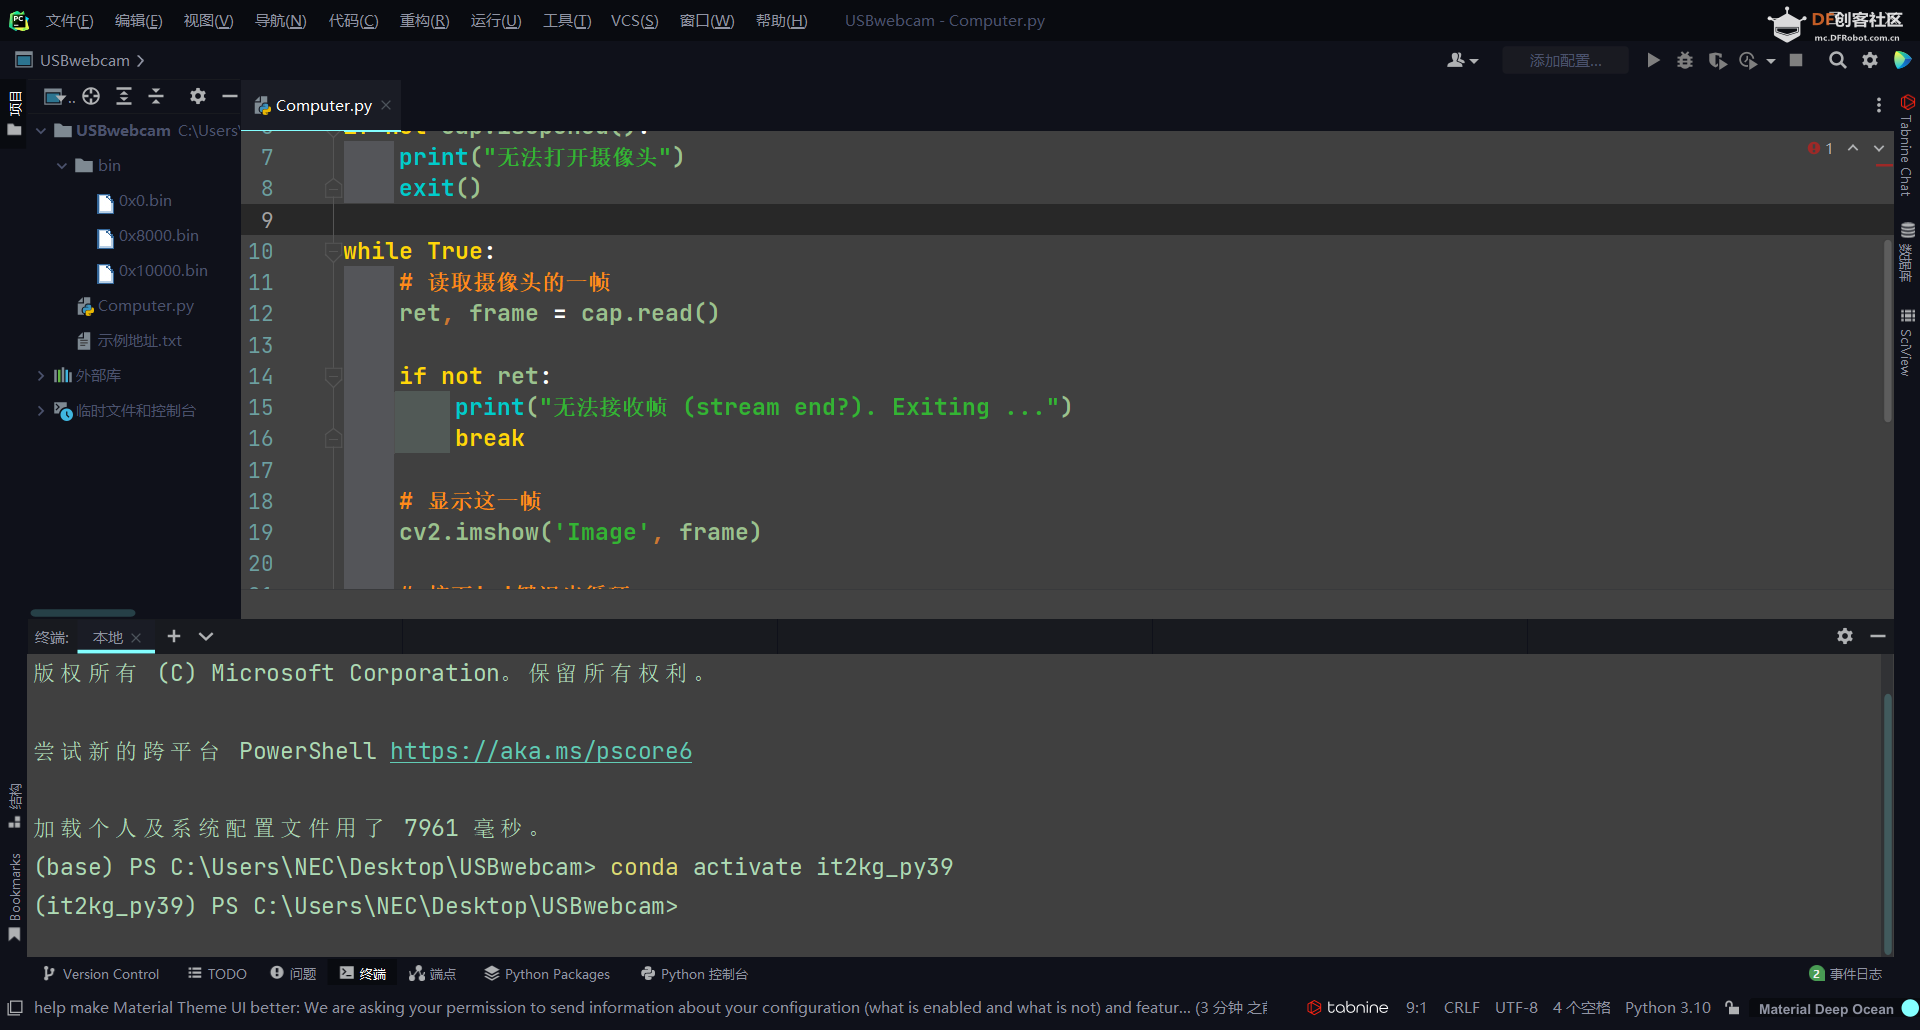
Task: Open Tabnine Chat side panel
Action: [x=1906, y=146]
